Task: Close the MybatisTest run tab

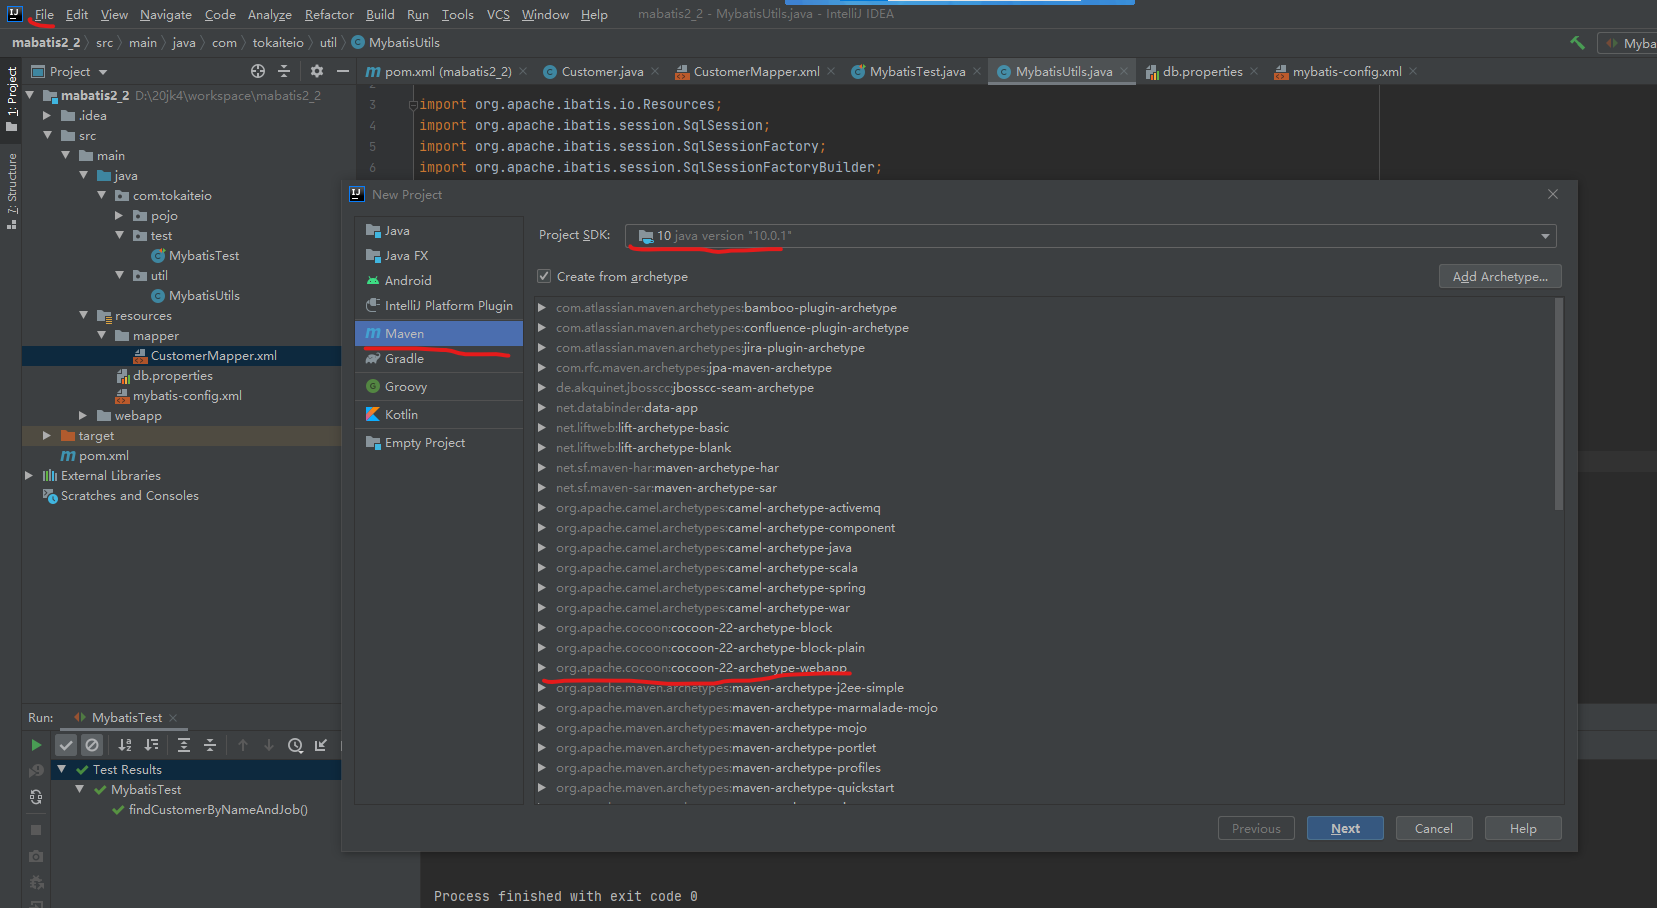Action: click(x=173, y=718)
